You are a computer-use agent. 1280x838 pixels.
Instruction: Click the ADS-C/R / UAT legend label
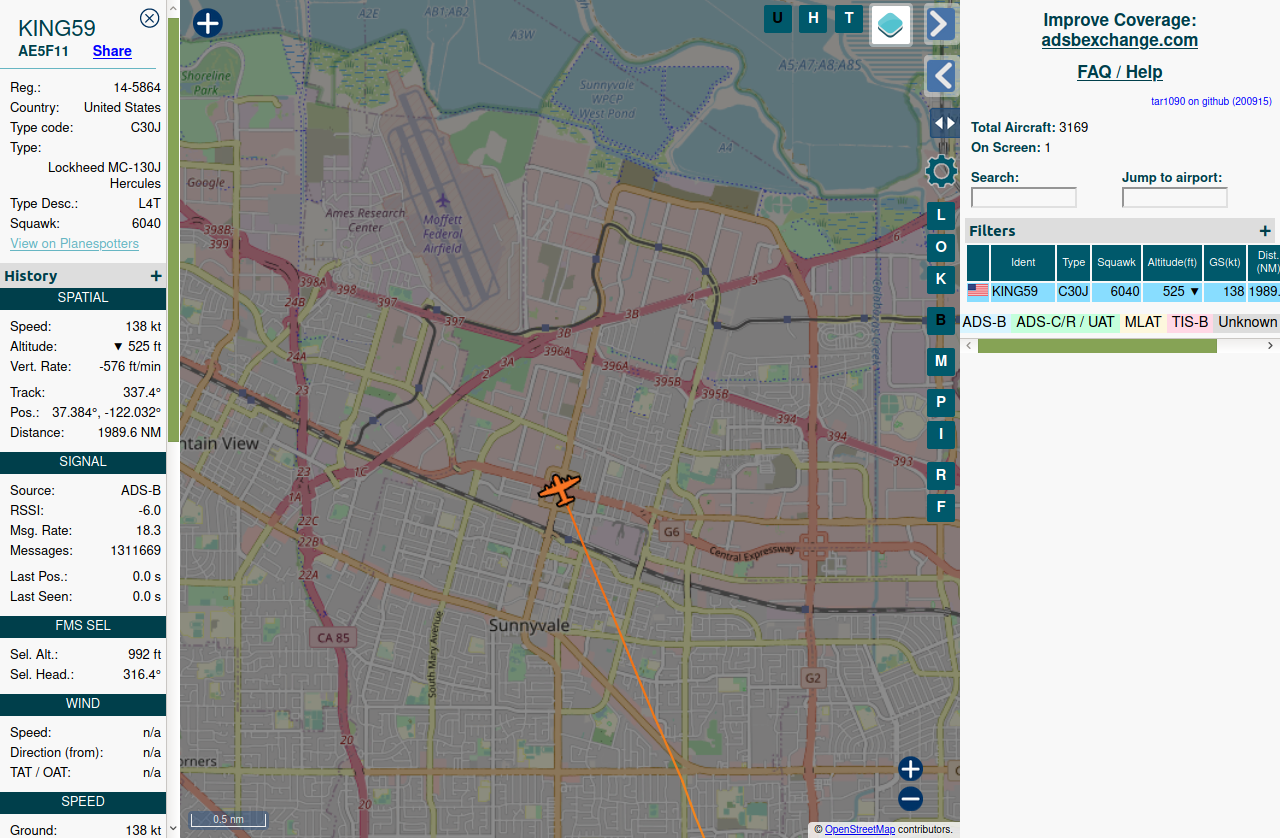(x=1065, y=322)
